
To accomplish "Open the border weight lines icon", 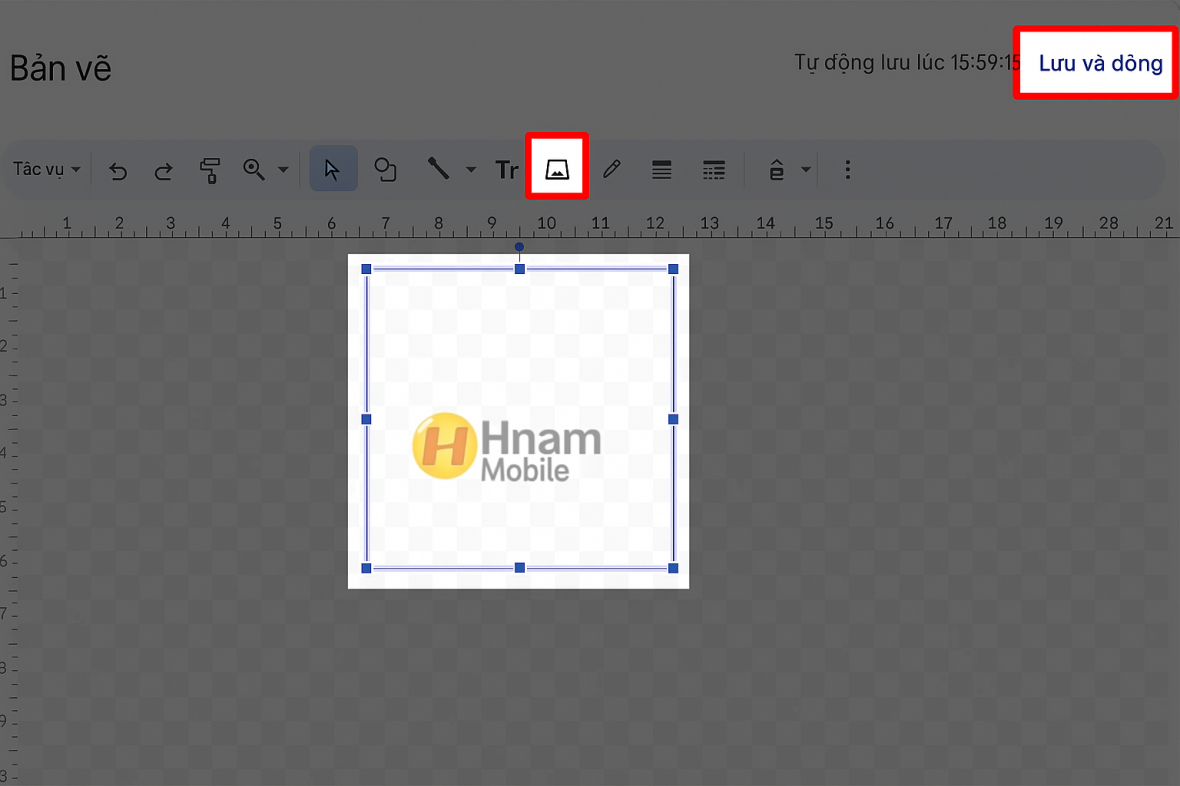I will (661, 170).
